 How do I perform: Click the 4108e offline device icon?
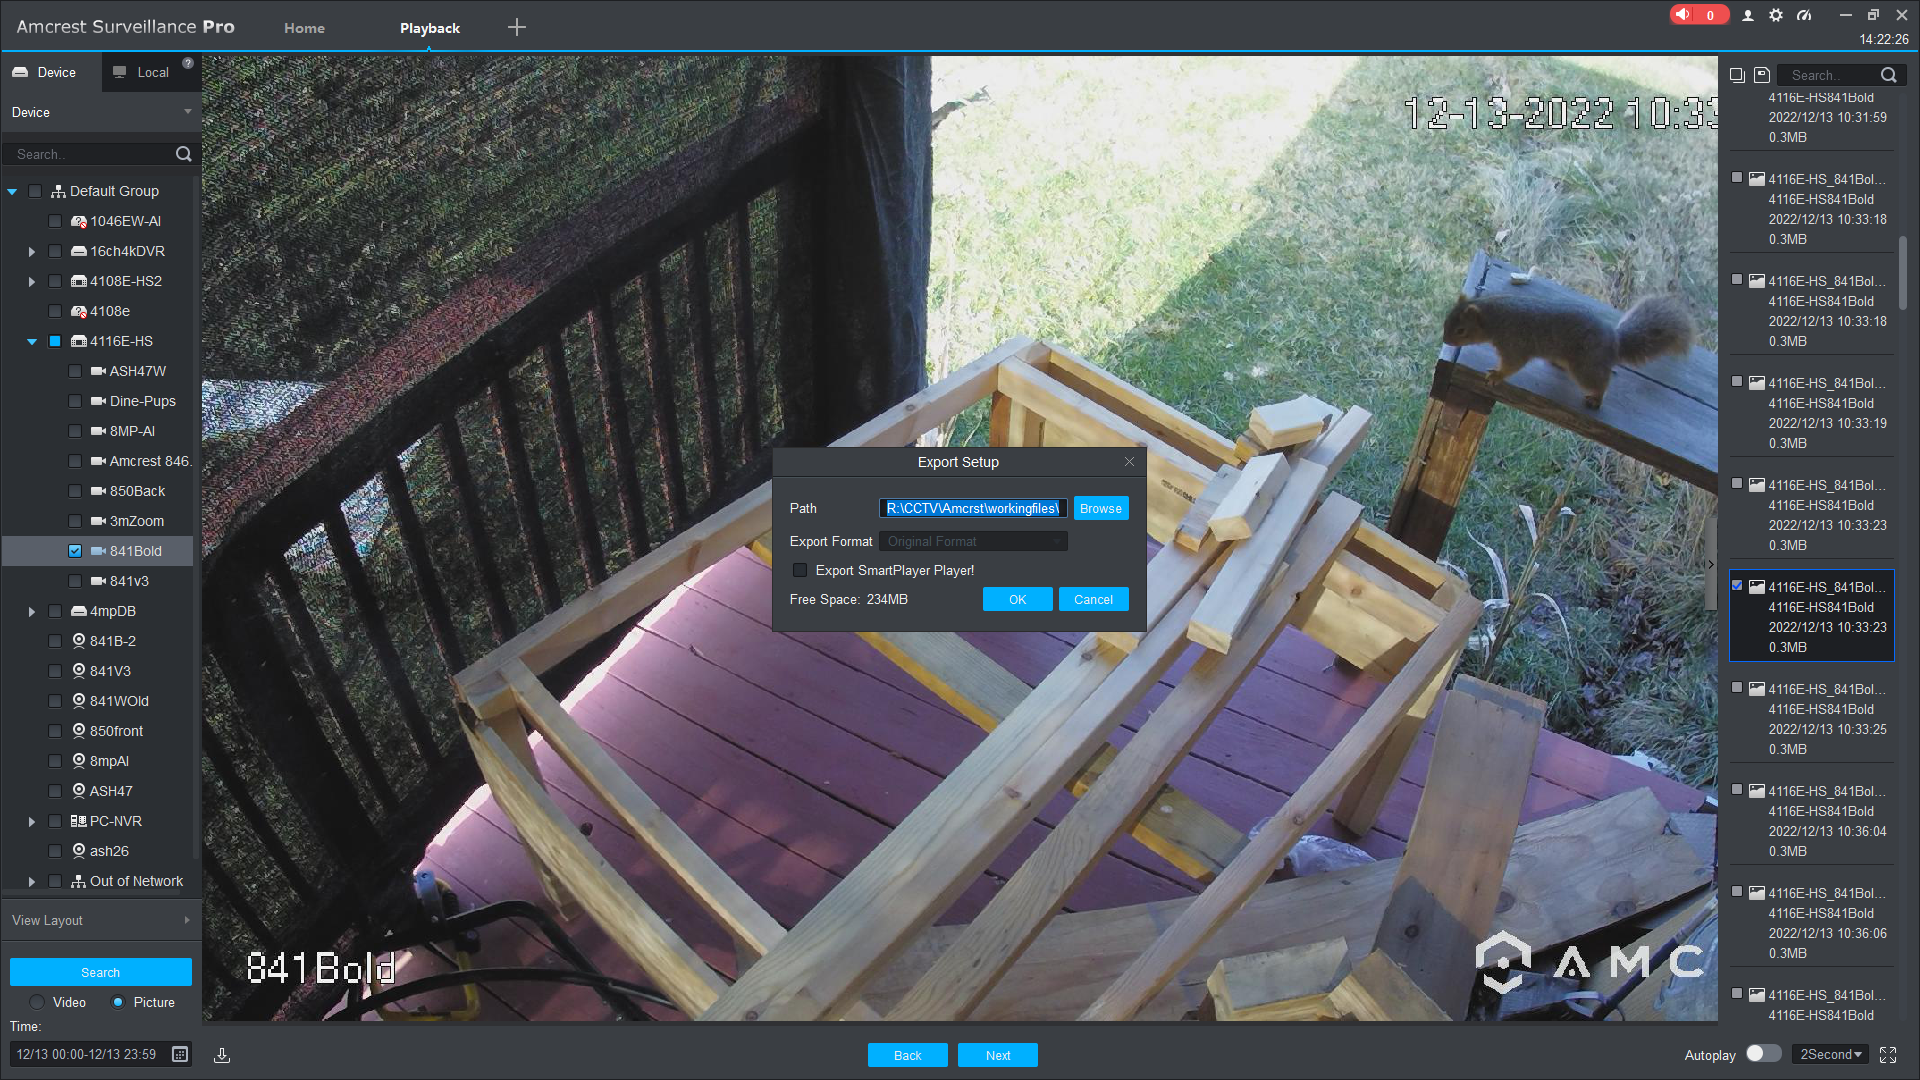(79, 311)
